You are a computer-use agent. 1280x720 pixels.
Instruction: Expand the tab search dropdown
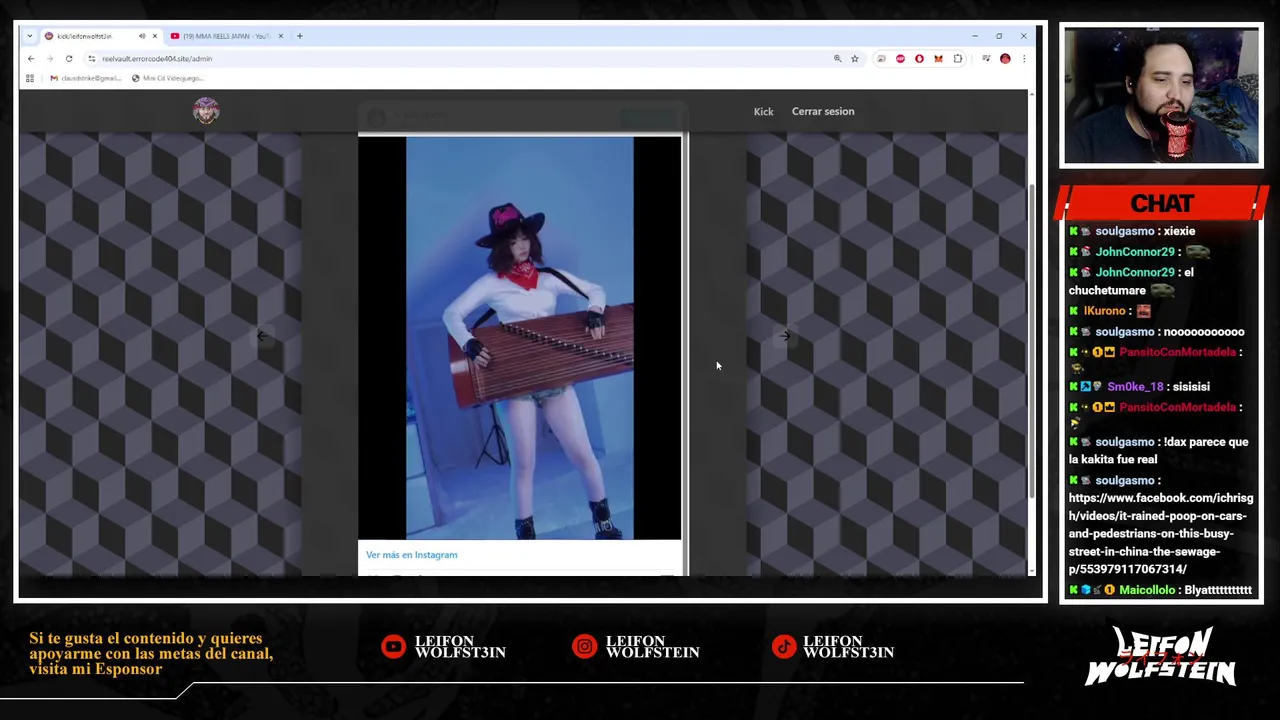coord(31,36)
